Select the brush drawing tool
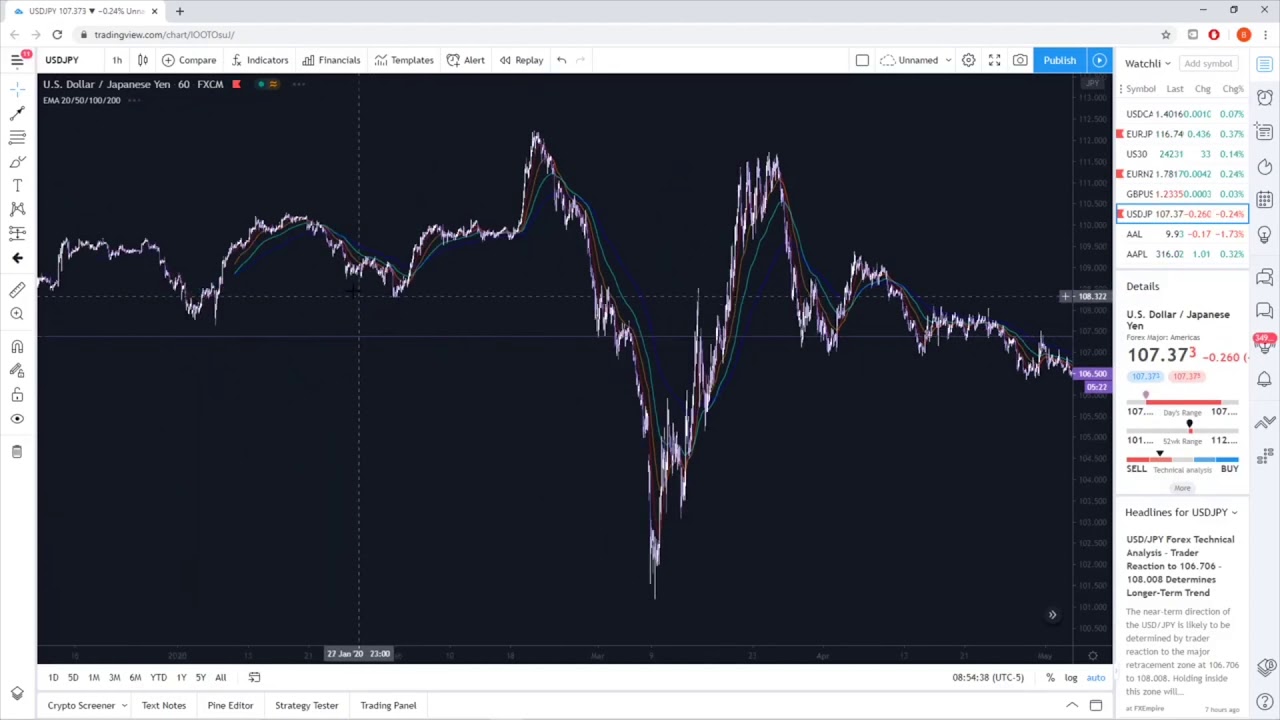 (17, 161)
